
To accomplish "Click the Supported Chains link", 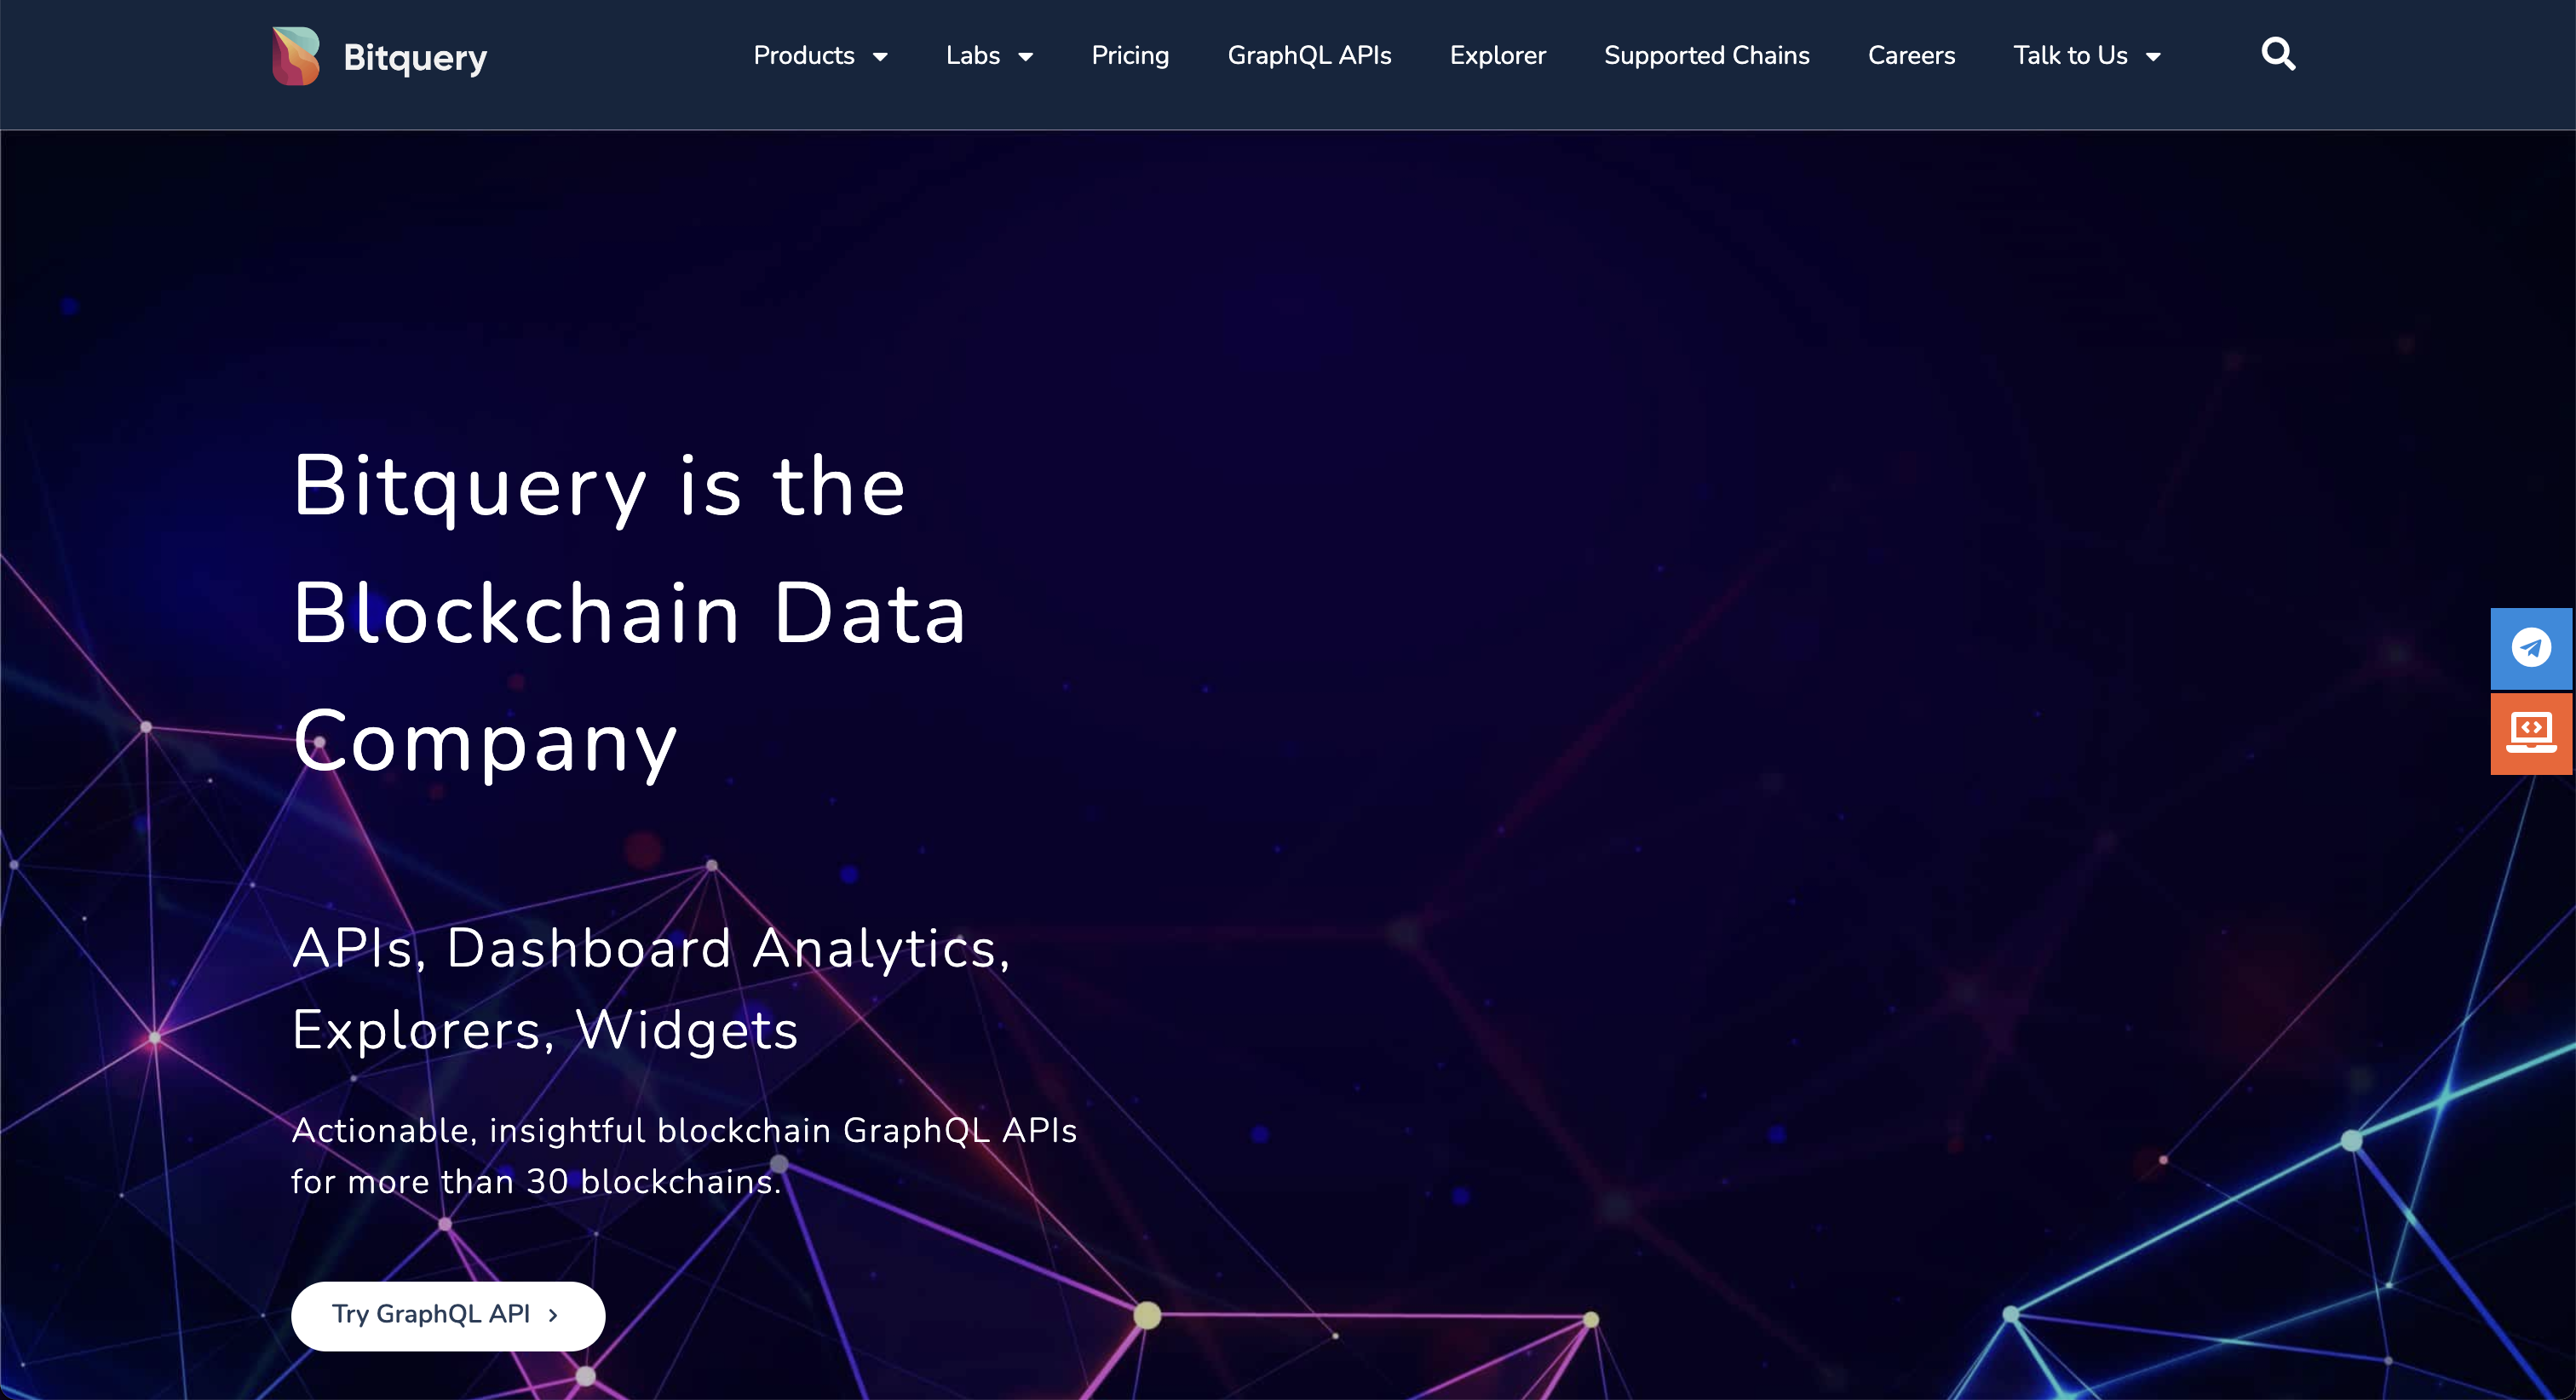I will (x=1707, y=55).
